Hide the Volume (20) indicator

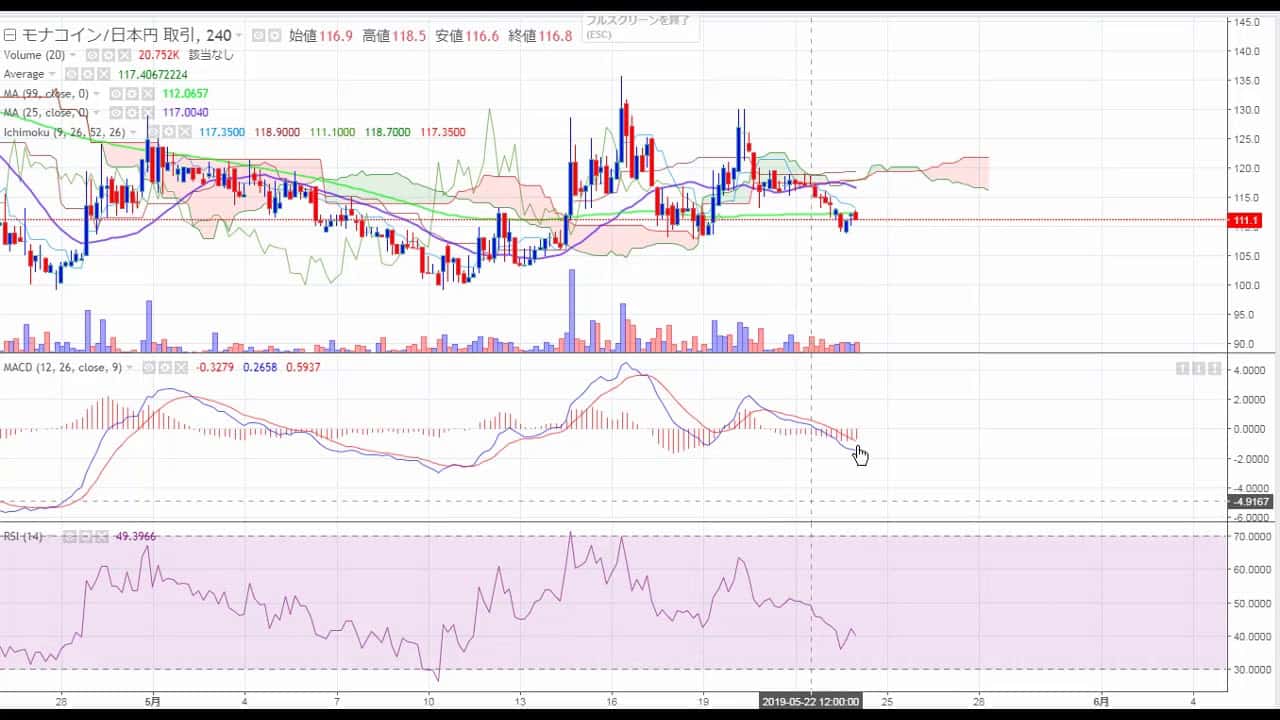coord(92,55)
